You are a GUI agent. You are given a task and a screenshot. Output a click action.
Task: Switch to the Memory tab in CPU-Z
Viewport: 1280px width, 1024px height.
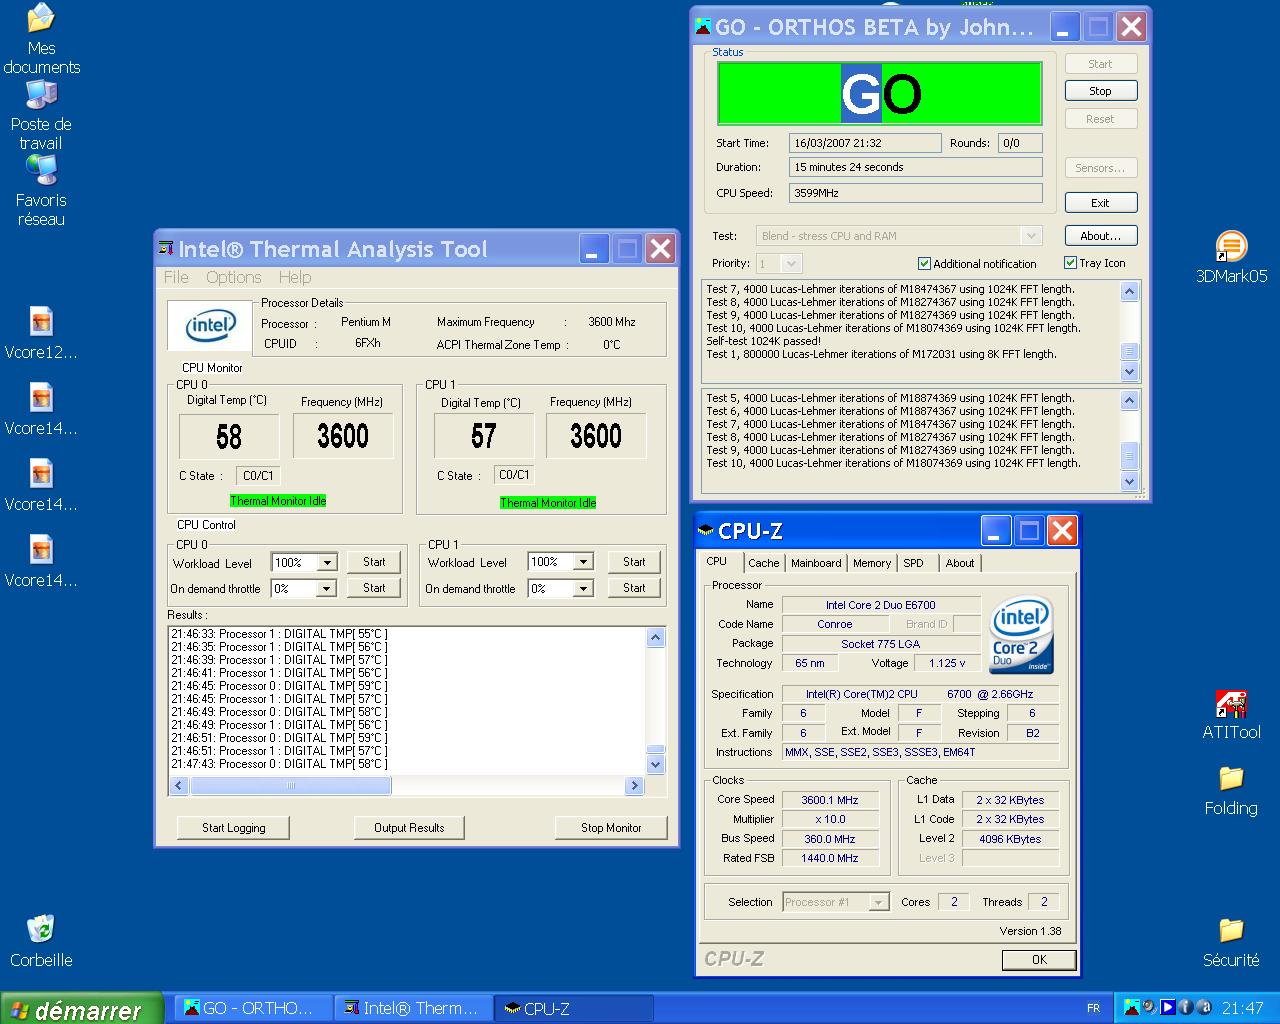click(x=871, y=563)
